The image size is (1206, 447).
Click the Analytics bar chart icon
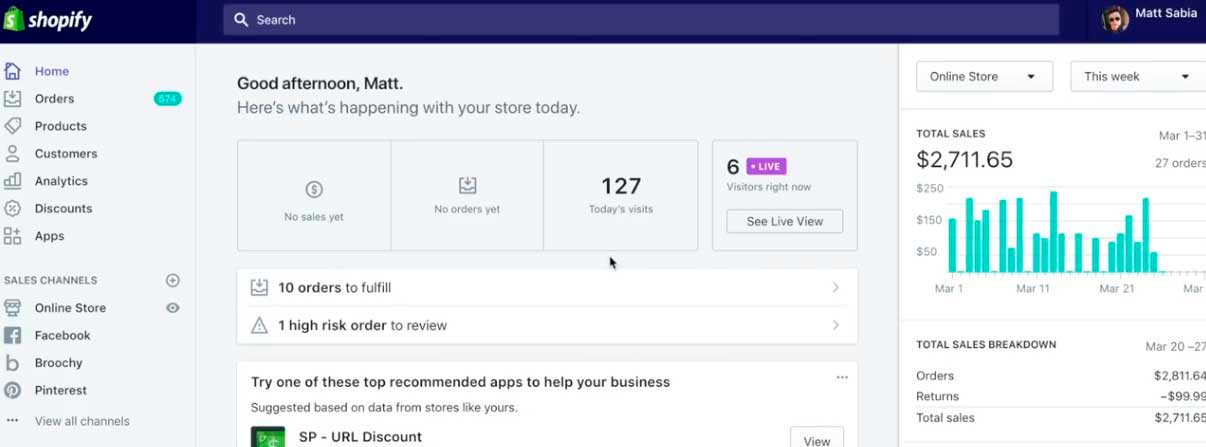(x=12, y=181)
